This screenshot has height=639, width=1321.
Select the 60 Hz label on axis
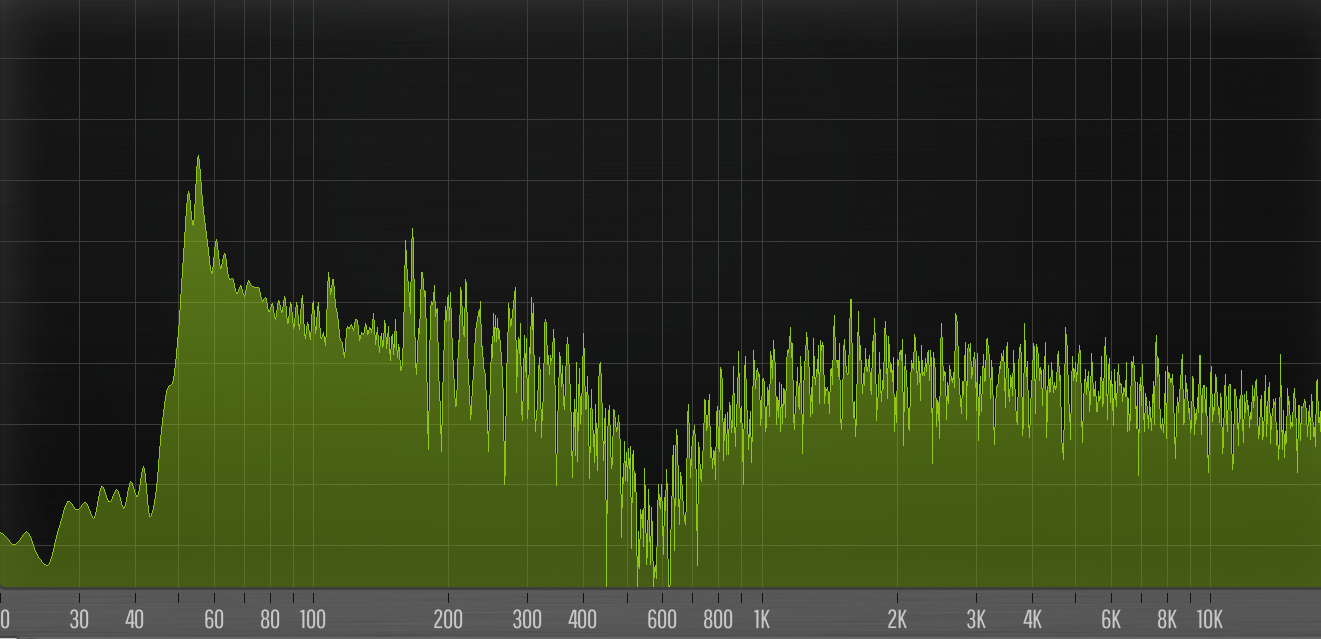pyautogui.click(x=214, y=619)
